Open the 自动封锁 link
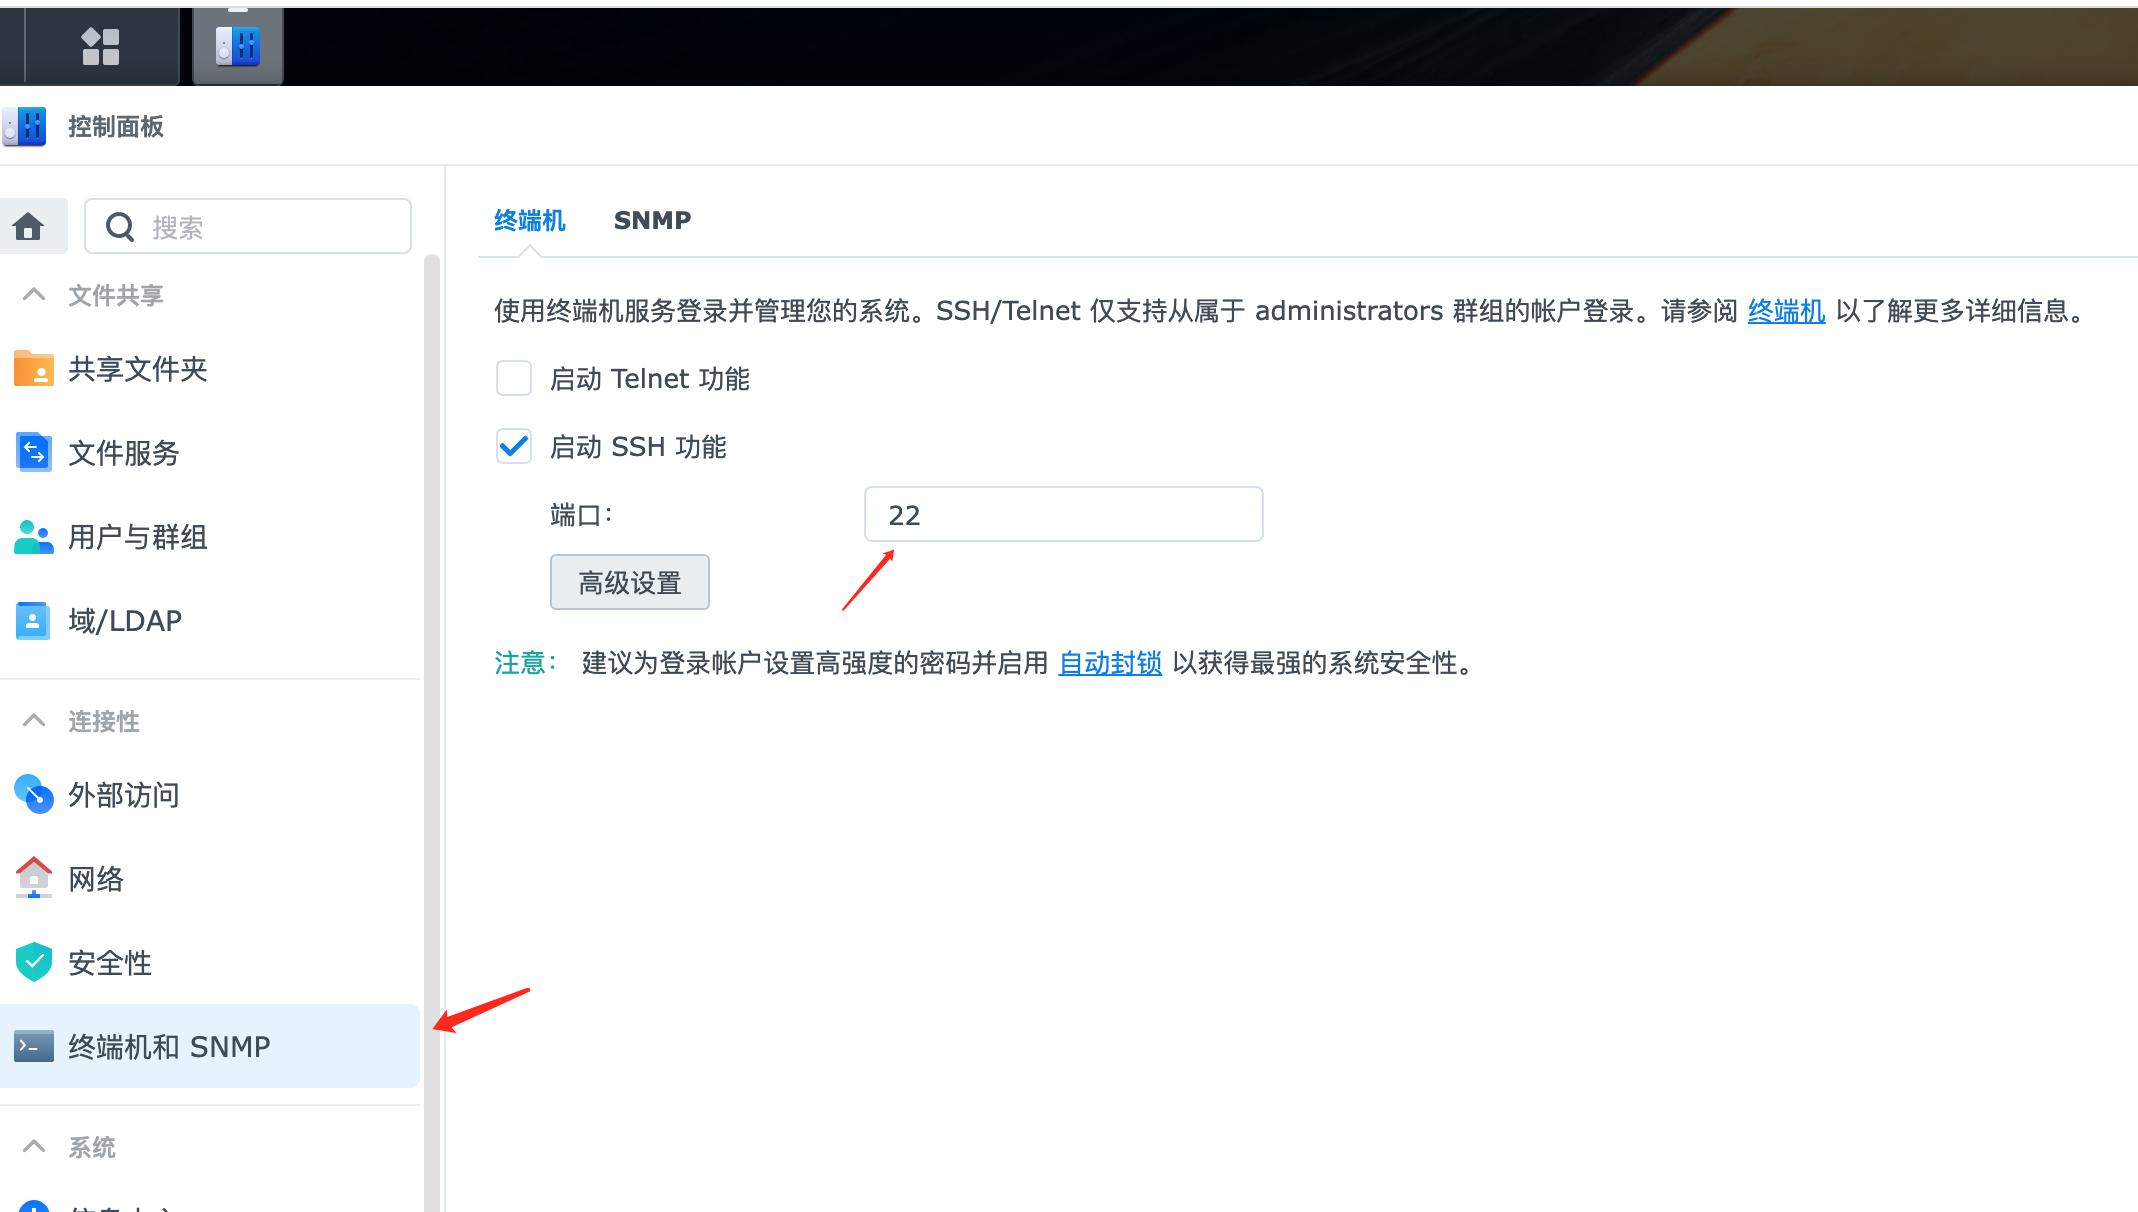 coord(1108,663)
